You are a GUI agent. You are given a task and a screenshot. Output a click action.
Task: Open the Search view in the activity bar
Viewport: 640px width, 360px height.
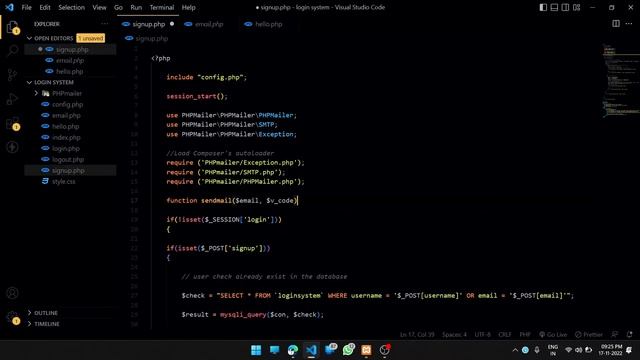(x=12, y=51)
